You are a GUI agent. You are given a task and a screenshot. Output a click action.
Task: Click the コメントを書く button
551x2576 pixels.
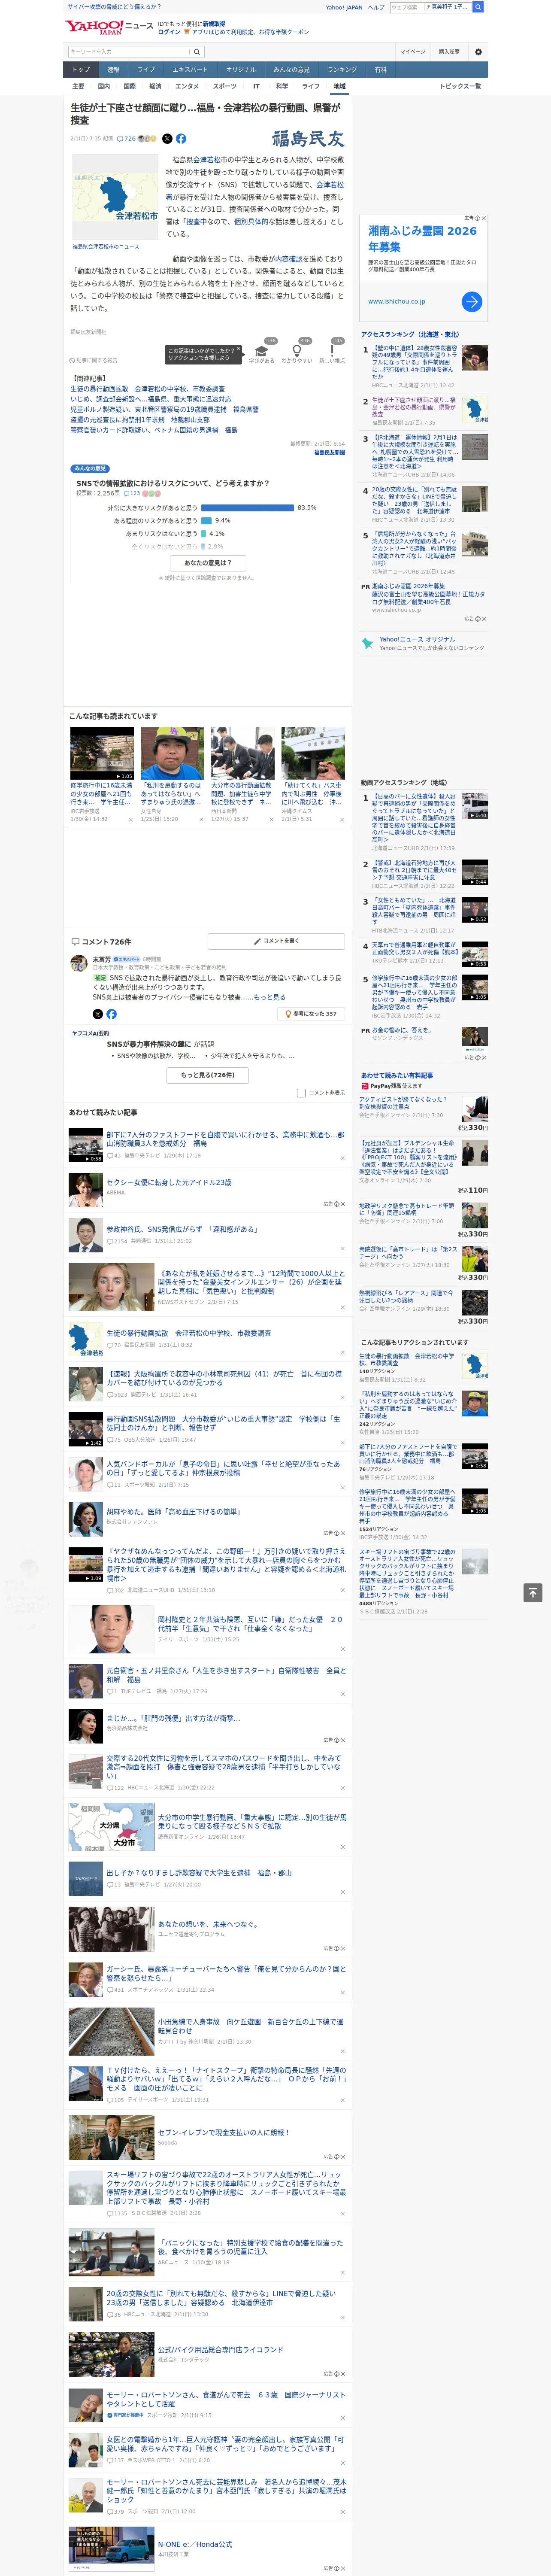(x=276, y=941)
